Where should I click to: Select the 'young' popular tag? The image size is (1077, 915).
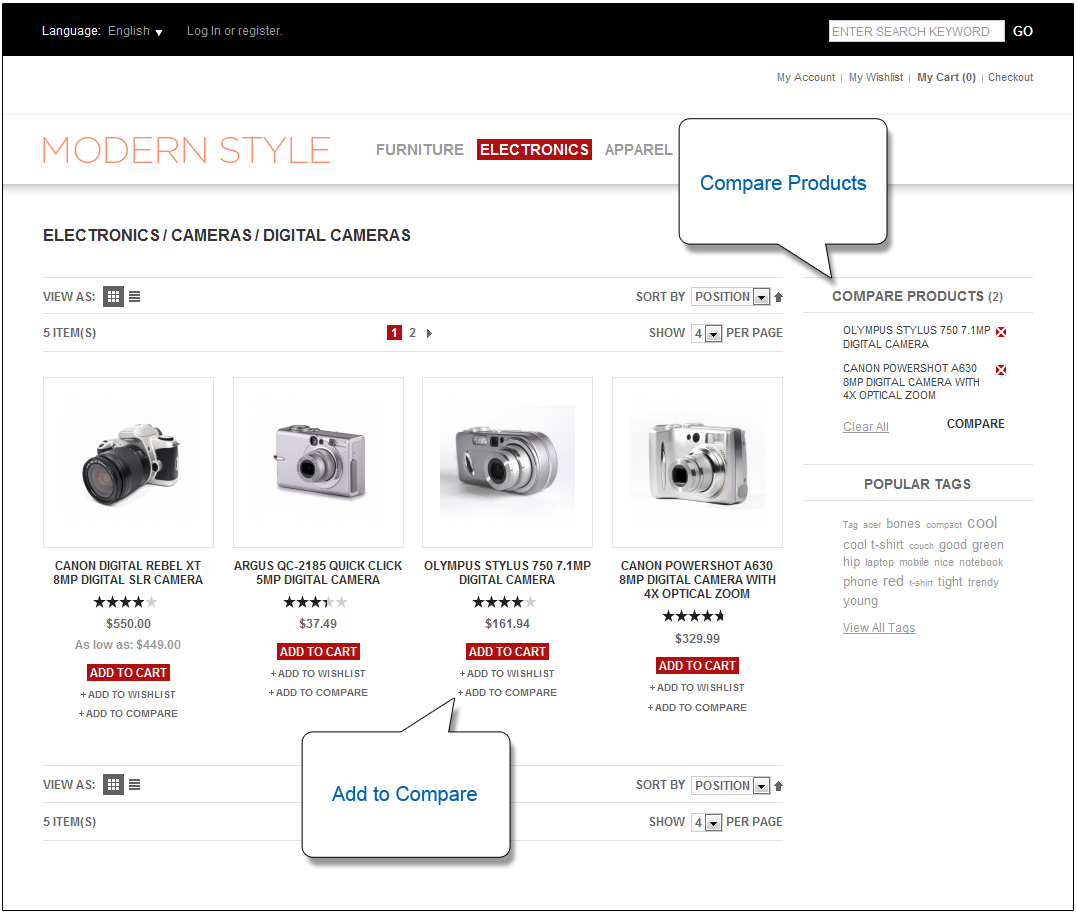[860, 601]
